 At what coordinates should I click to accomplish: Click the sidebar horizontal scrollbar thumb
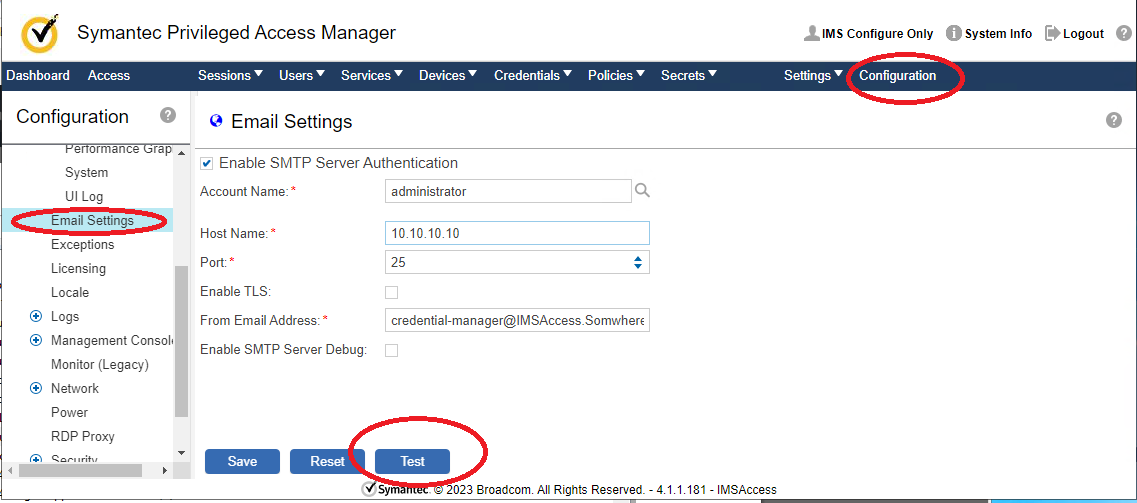tap(80, 470)
